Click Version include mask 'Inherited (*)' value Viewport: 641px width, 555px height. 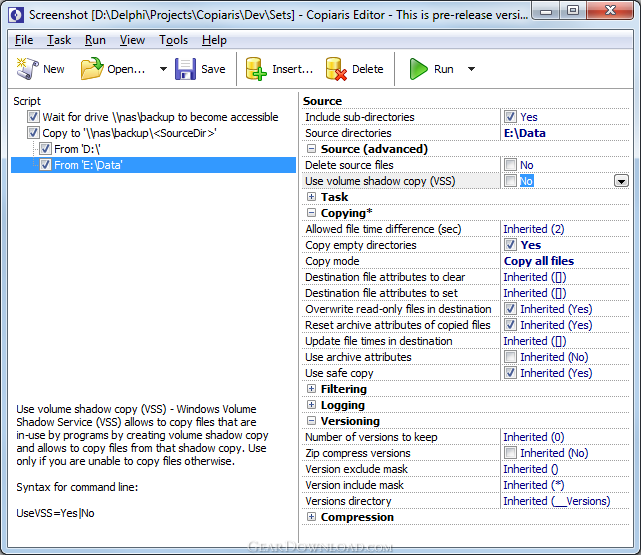533,485
